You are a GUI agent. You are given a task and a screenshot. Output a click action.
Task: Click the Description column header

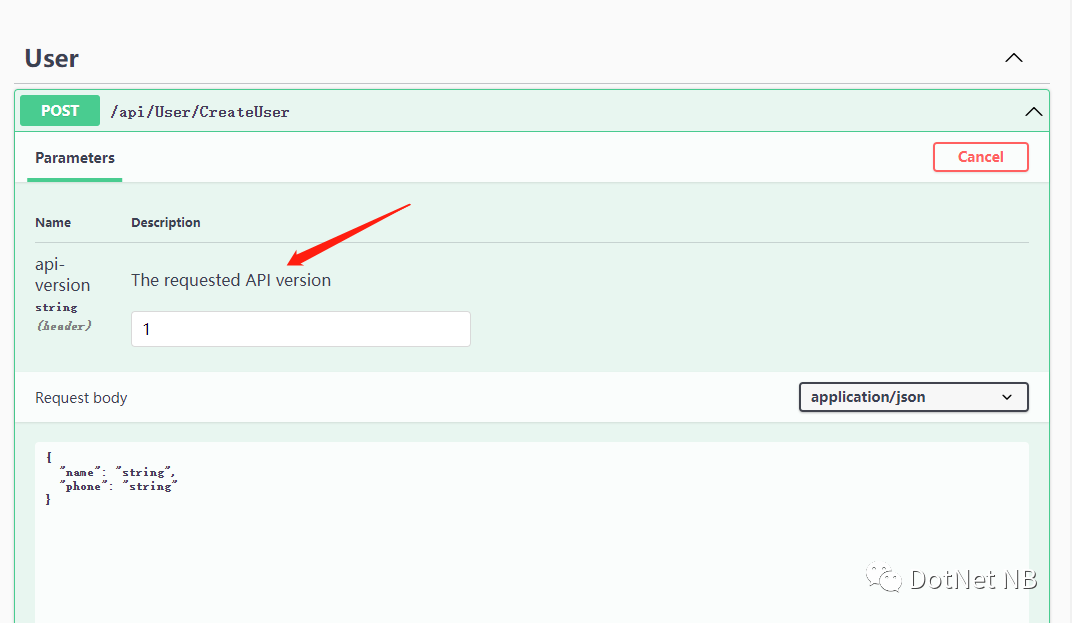(x=166, y=223)
